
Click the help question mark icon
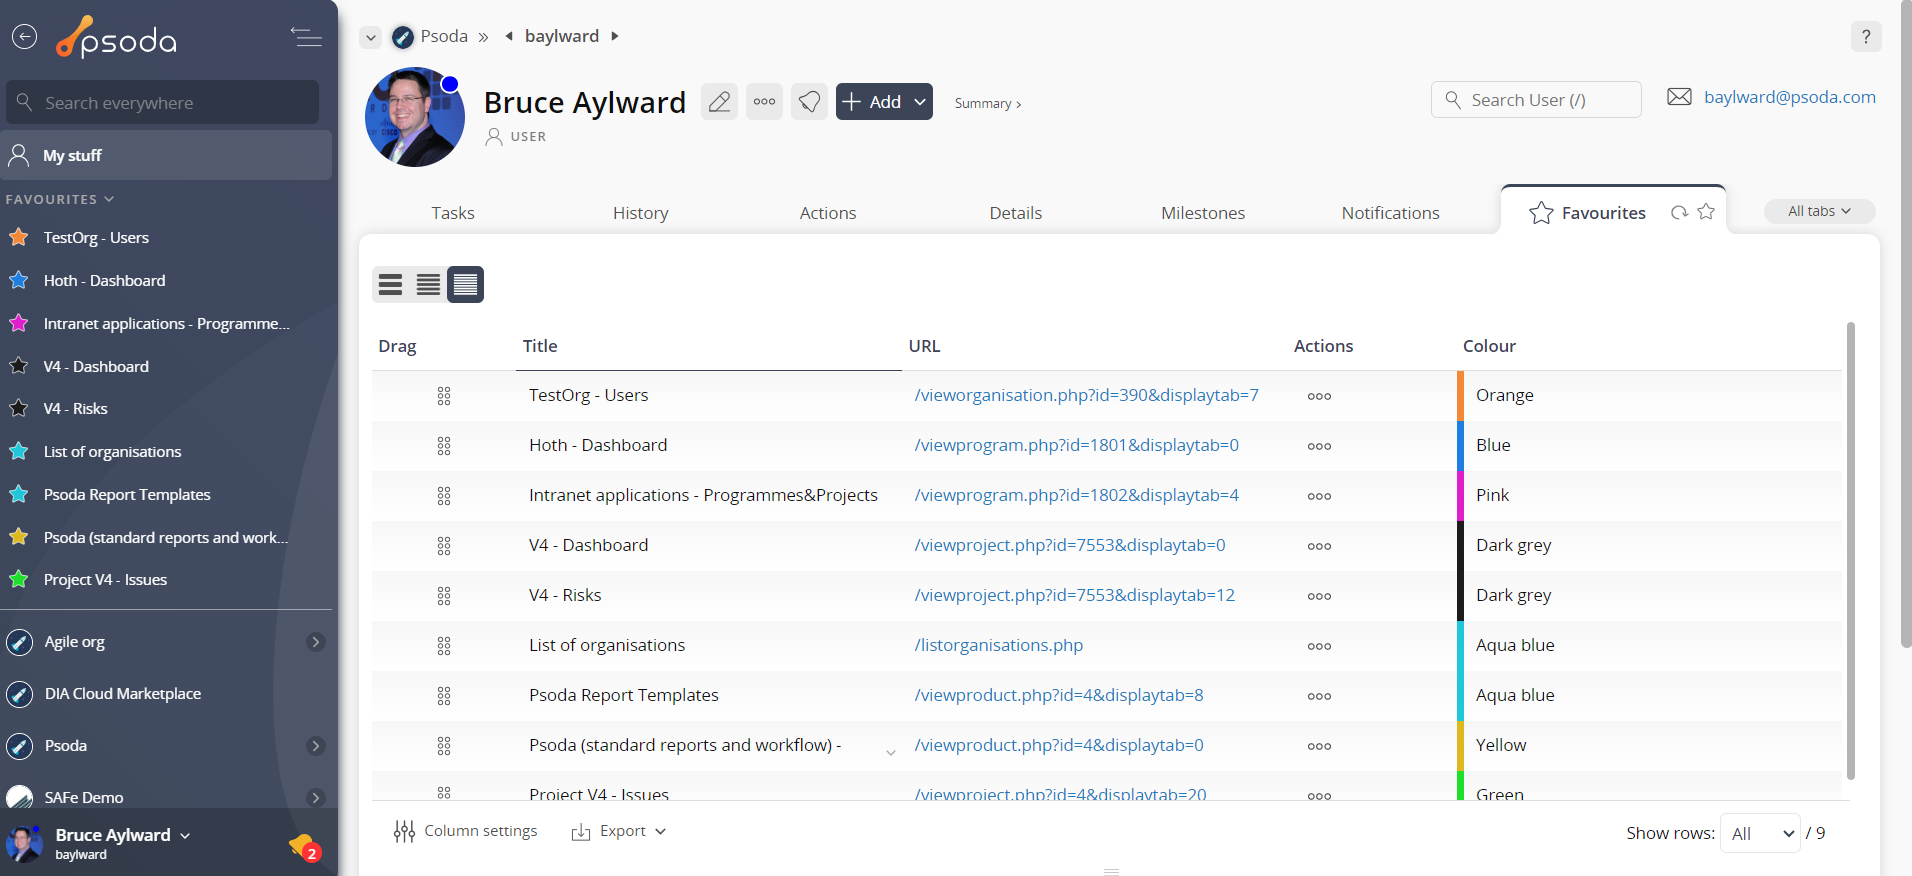pyautogui.click(x=1866, y=37)
